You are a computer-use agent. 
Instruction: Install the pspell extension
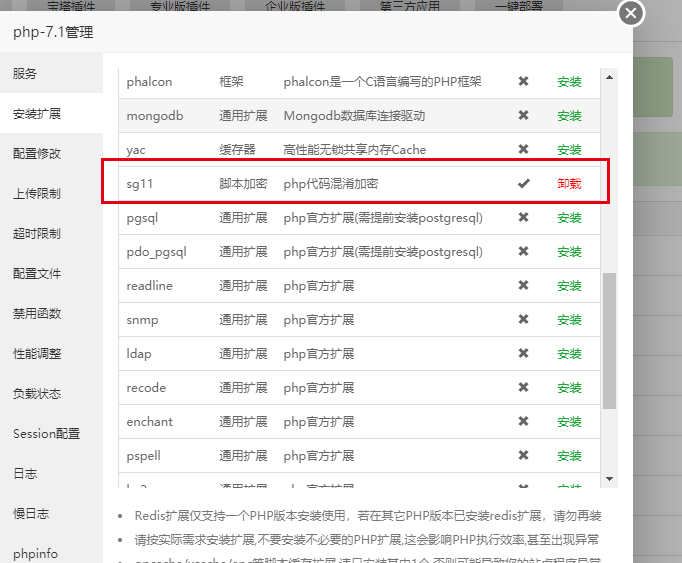tap(569, 456)
